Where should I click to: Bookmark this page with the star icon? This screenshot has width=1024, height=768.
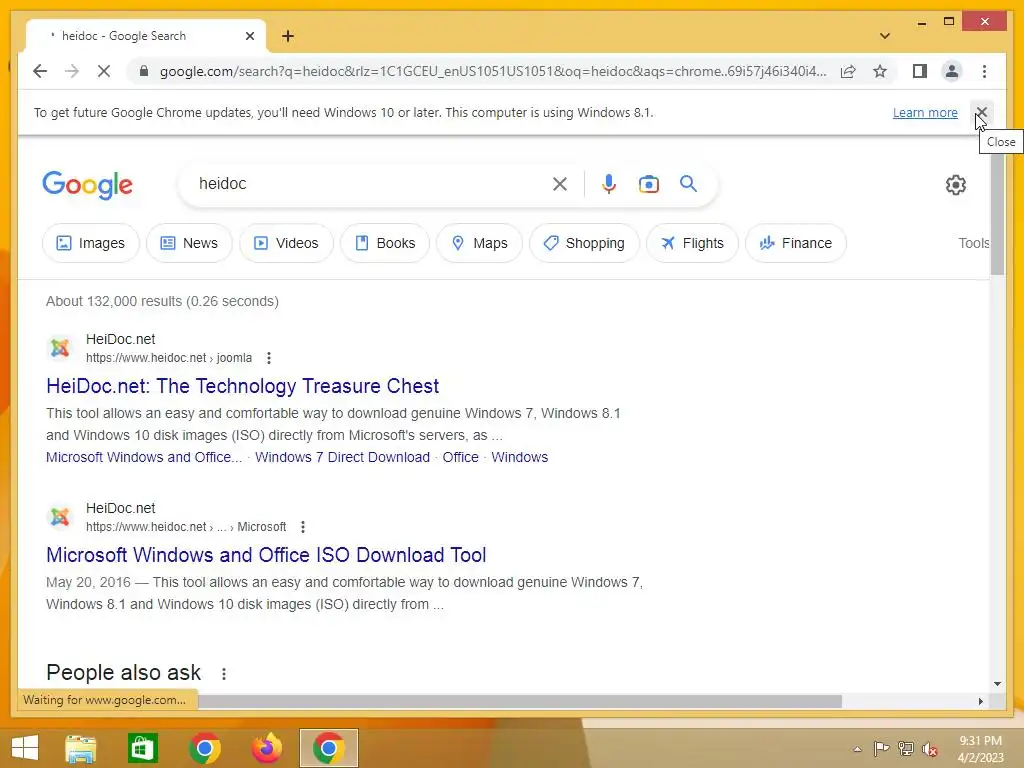[x=880, y=71]
